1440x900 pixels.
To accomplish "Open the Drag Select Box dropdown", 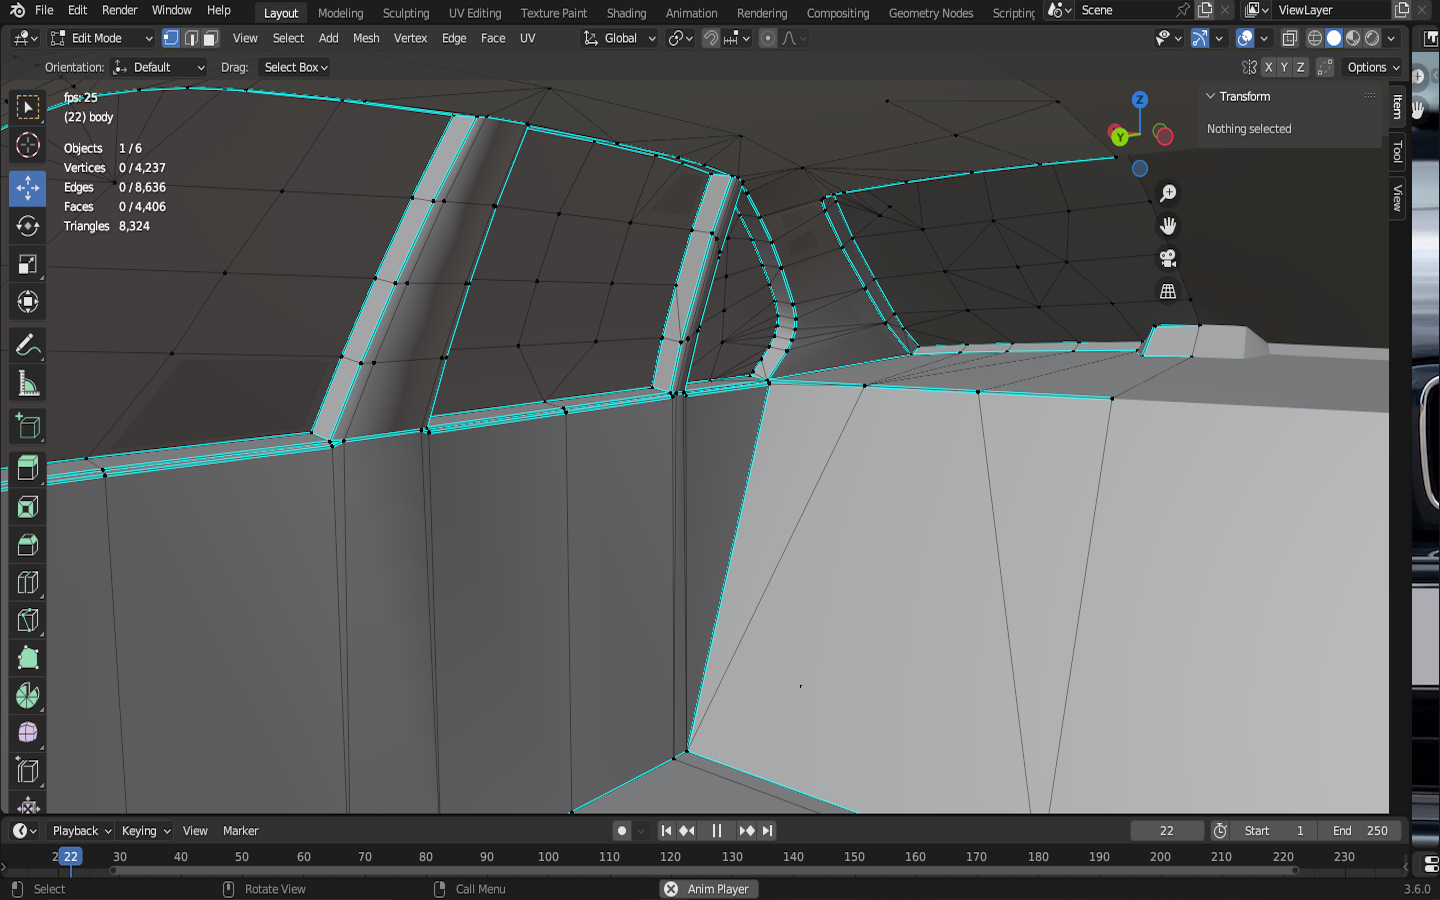I will click(x=295, y=67).
